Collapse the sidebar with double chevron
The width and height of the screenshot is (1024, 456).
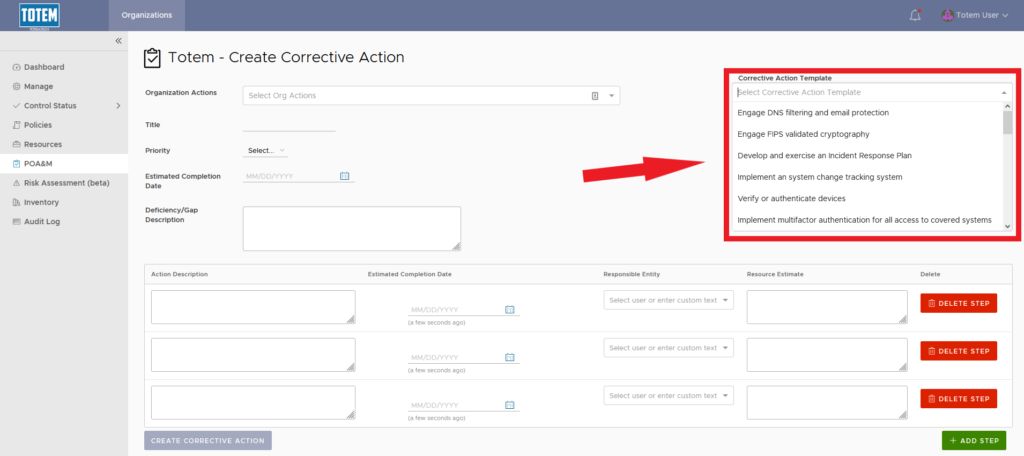pyautogui.click(x=118, y=41)
